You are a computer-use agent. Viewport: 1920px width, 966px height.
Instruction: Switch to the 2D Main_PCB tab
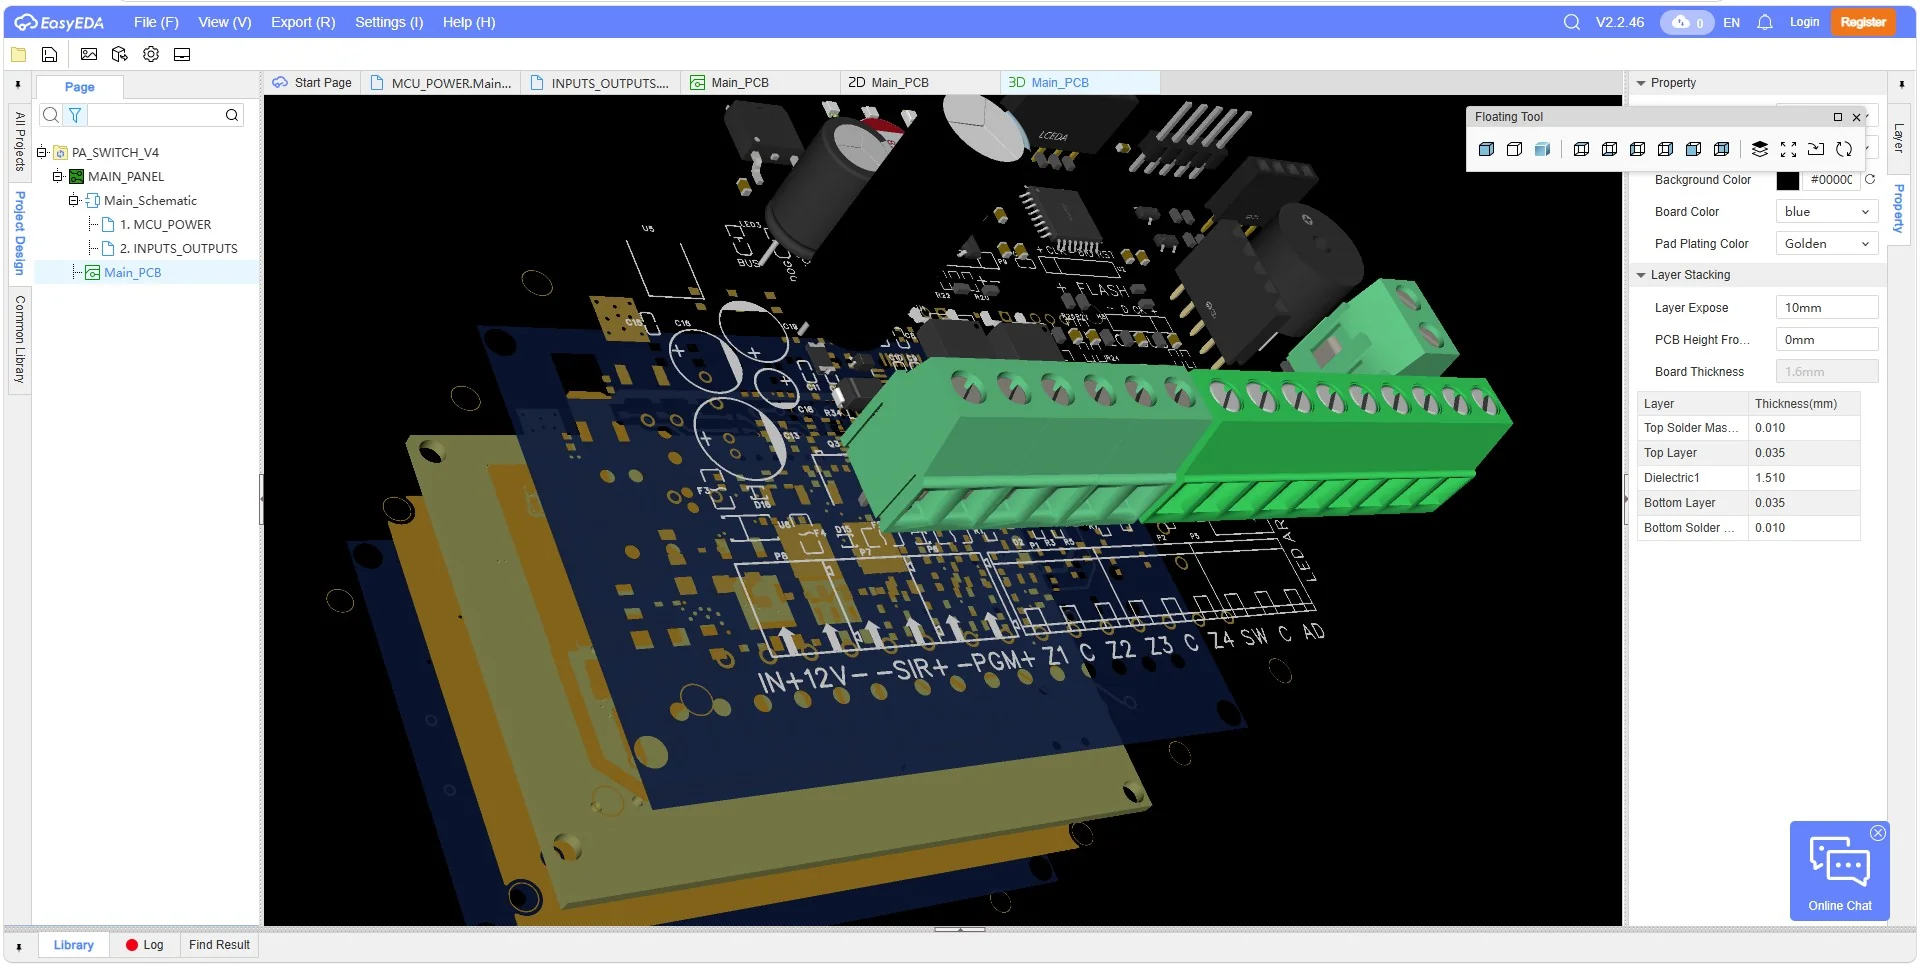pyautogui.click(x=897, y=82)
